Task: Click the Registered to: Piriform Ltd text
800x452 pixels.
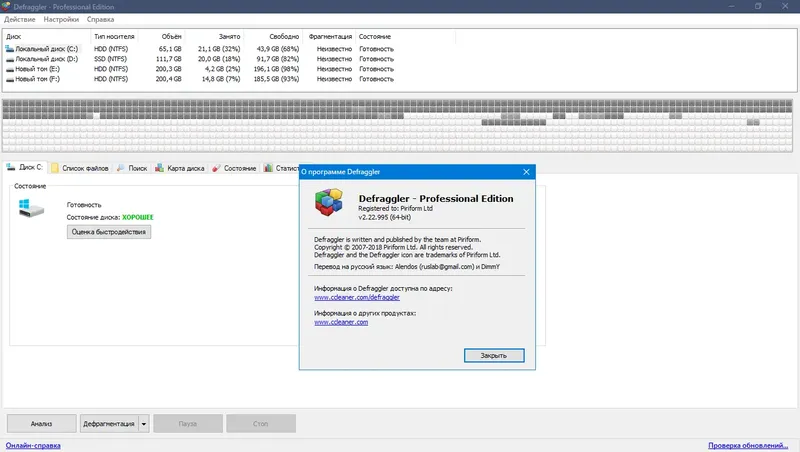Action: coord(395,208)
